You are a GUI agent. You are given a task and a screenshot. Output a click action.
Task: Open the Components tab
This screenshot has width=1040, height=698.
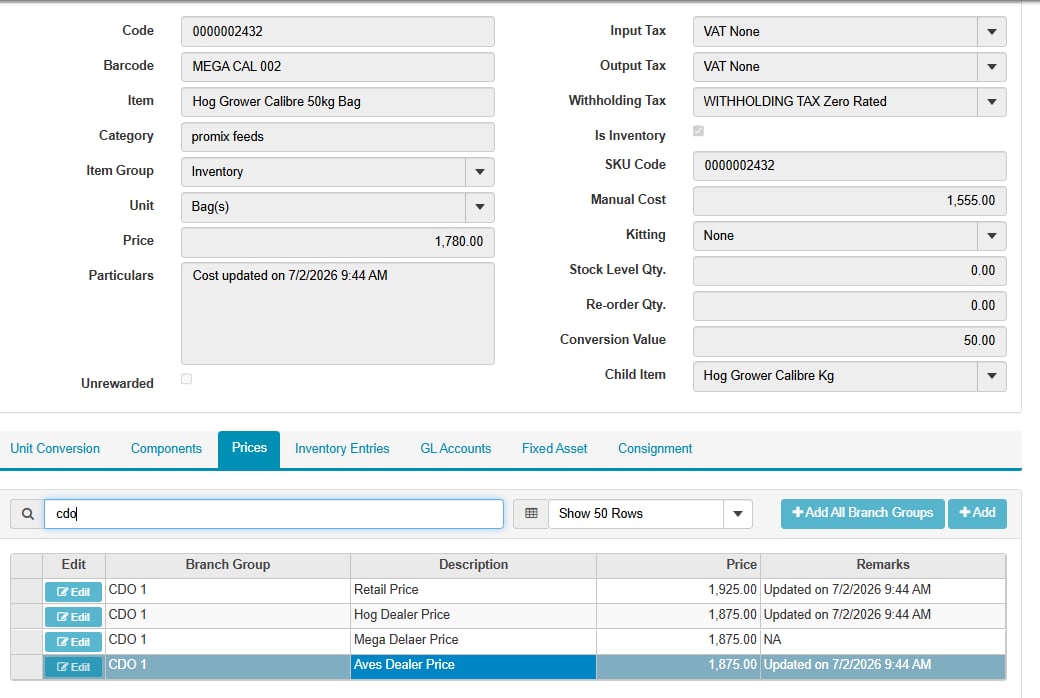point(166,449)
